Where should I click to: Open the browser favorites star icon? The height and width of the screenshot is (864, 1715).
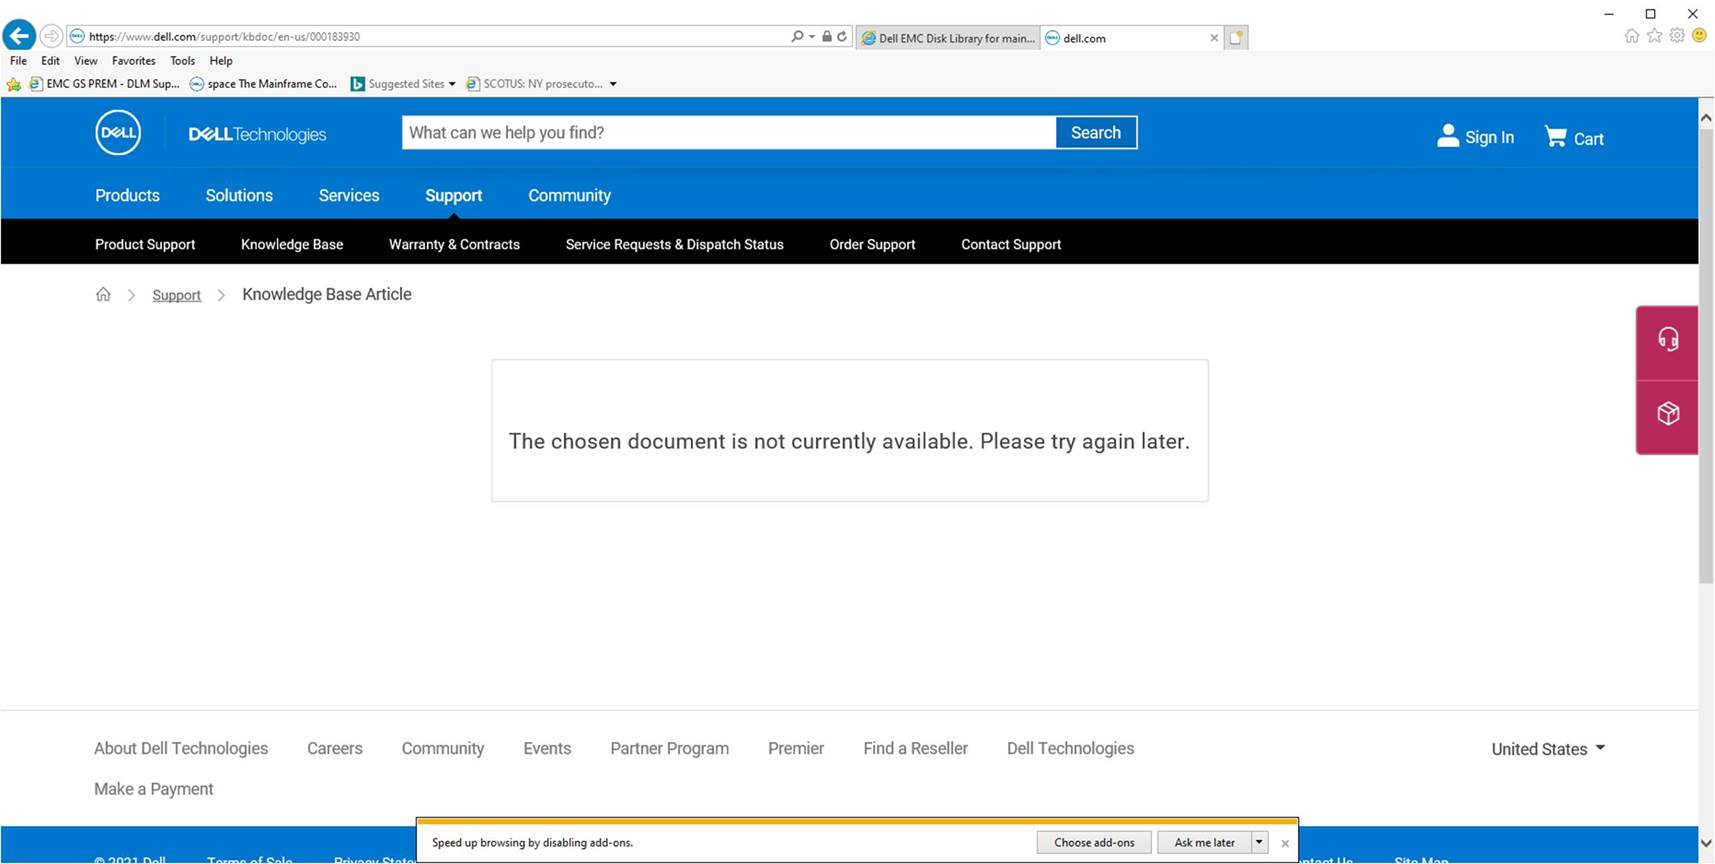[x=1654, y=36]
